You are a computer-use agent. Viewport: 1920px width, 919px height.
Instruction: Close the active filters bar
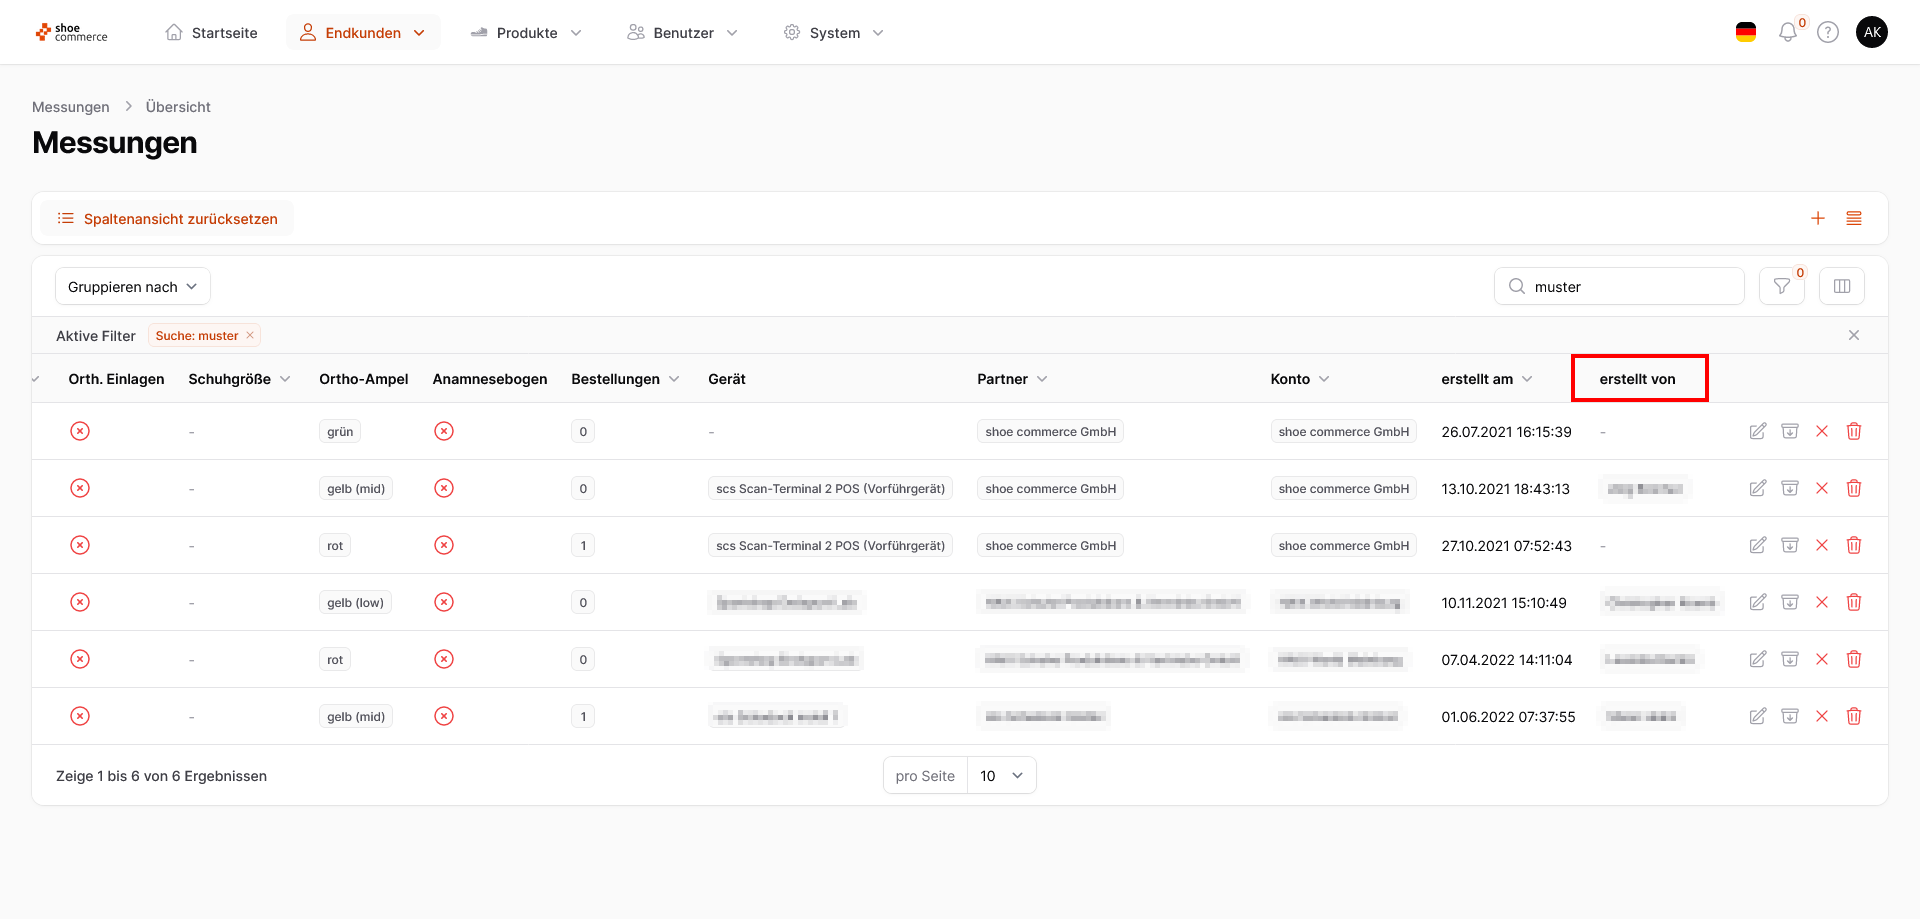click(x=1854, y=336)
